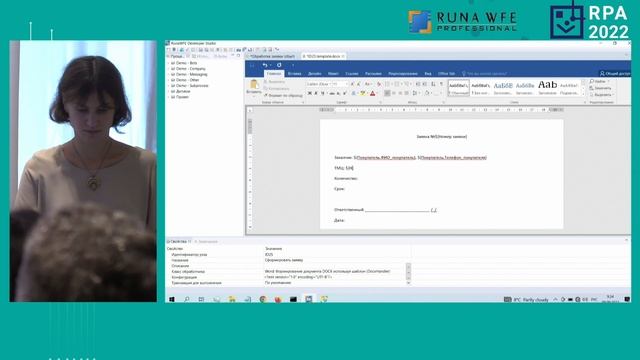Toggle Center alignment for the paragraph
Viewport: 640px width, 360px height.
point(394,93)
